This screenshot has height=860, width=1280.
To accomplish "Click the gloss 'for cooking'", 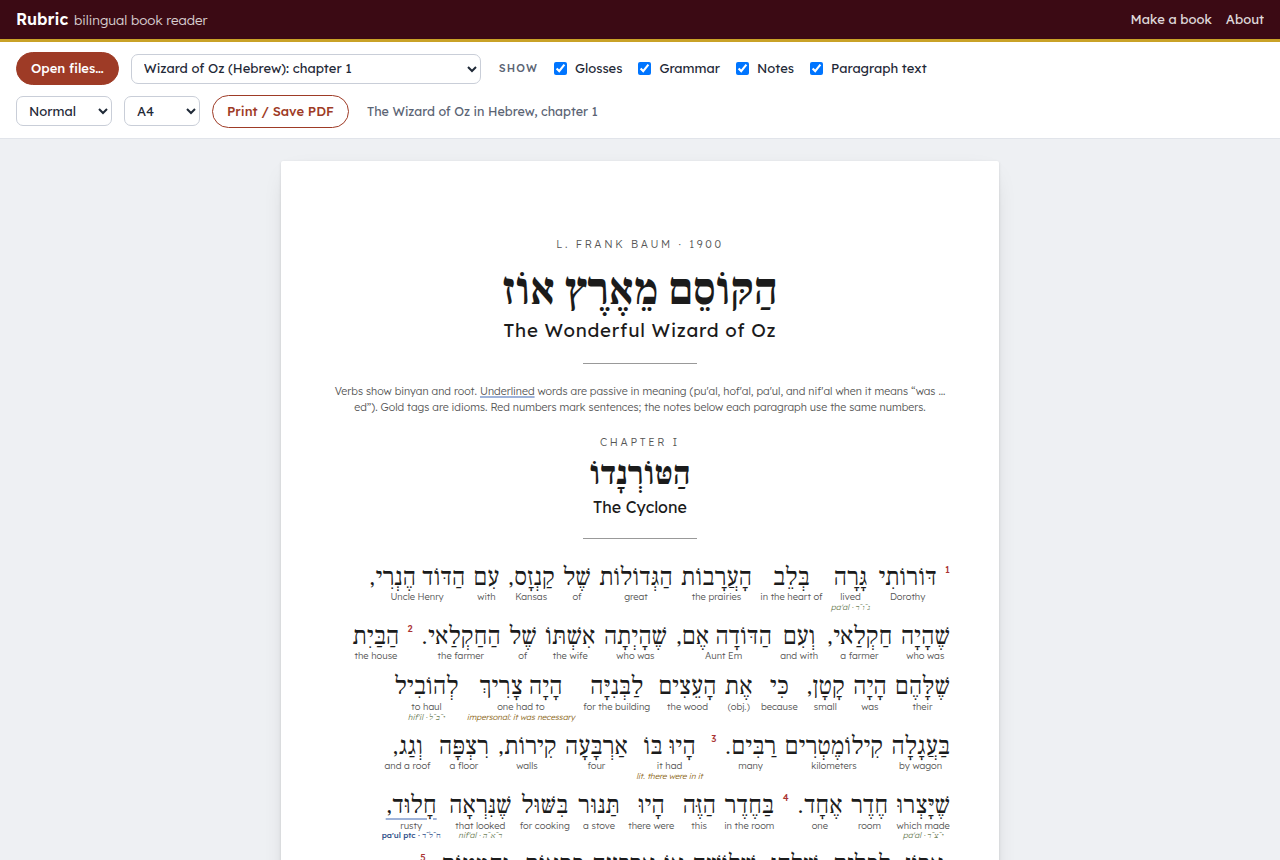I will click(545, 826).
